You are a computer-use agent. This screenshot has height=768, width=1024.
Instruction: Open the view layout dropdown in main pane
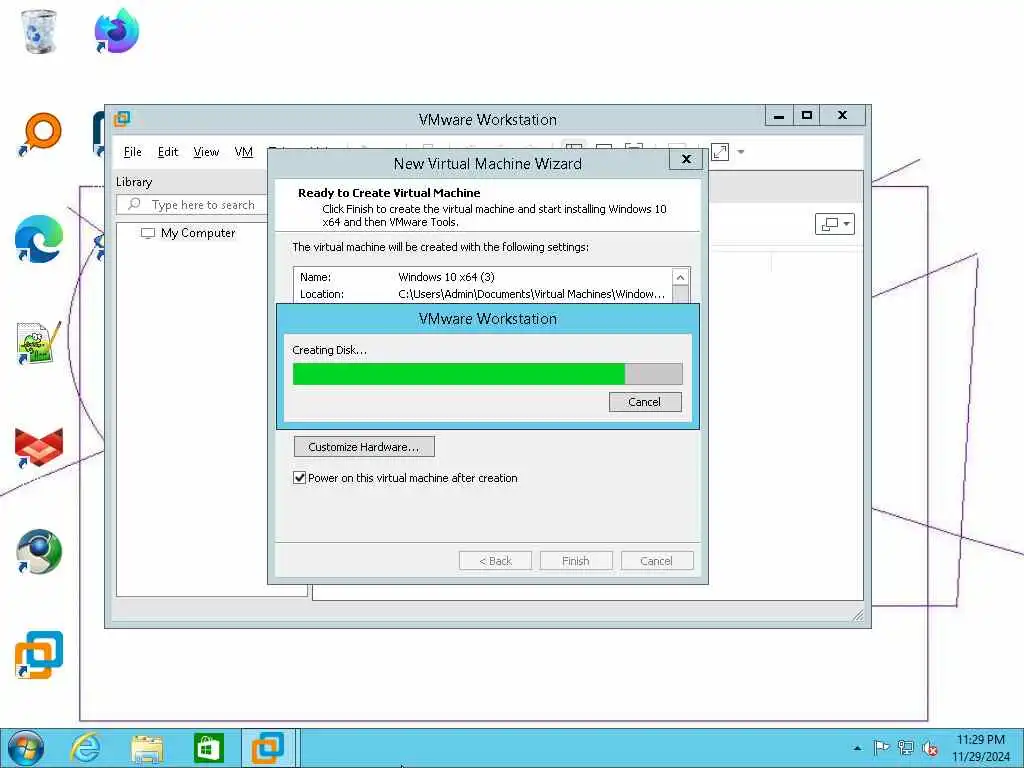point(835,224)
